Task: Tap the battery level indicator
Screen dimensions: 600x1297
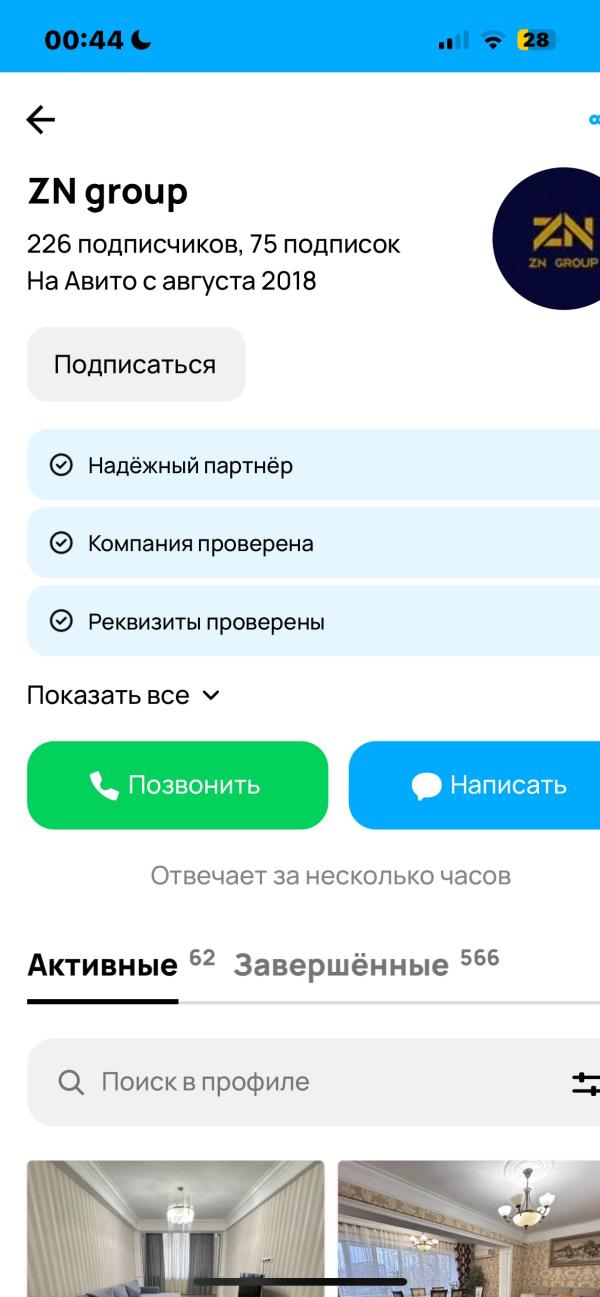Action: click(x=536, y=40)
